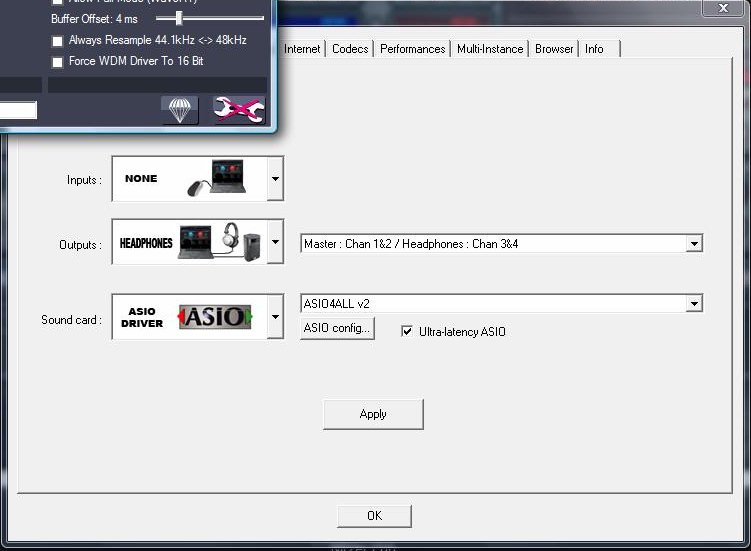
Task: Confirm settings with the OK button
Action: tap(374, 516)
